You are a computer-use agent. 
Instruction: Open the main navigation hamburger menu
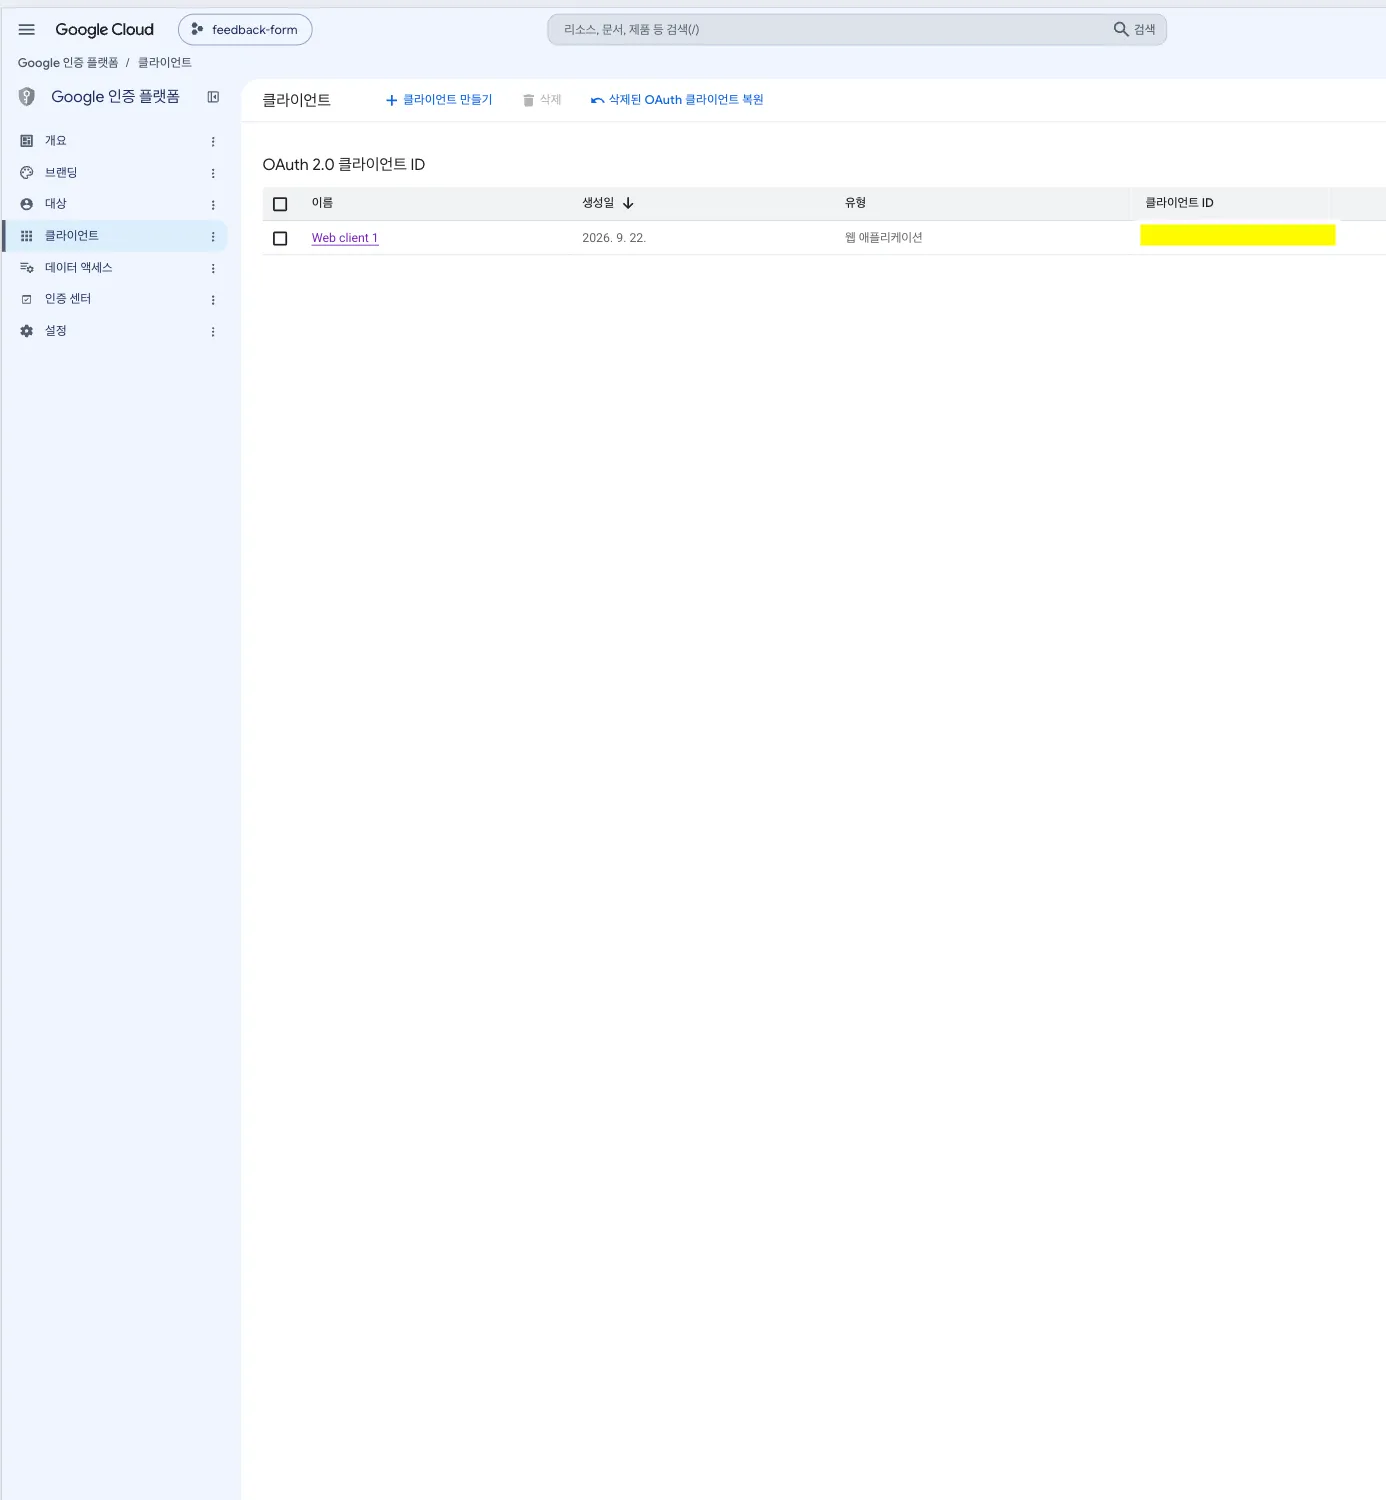point(27,30)
